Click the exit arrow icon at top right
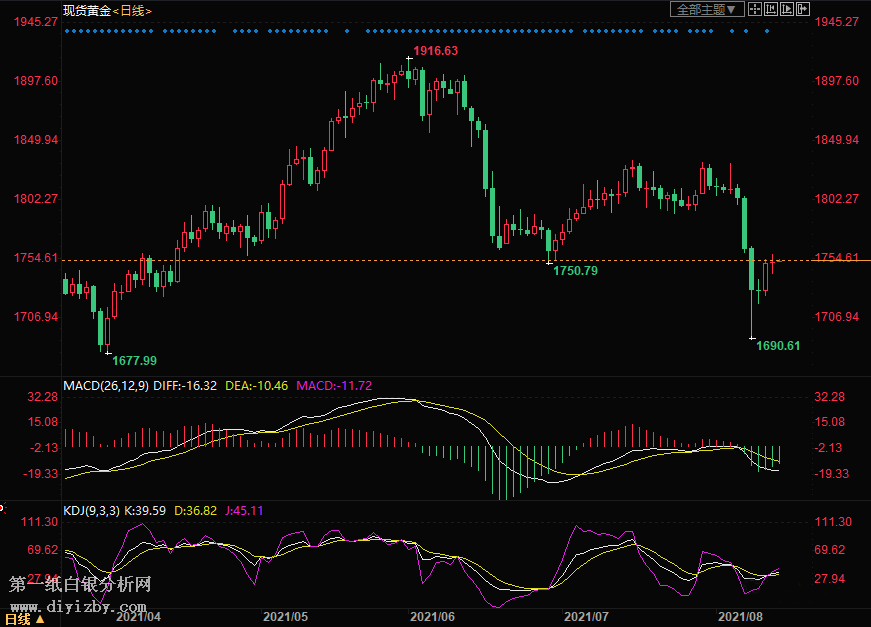 (802, 9)
